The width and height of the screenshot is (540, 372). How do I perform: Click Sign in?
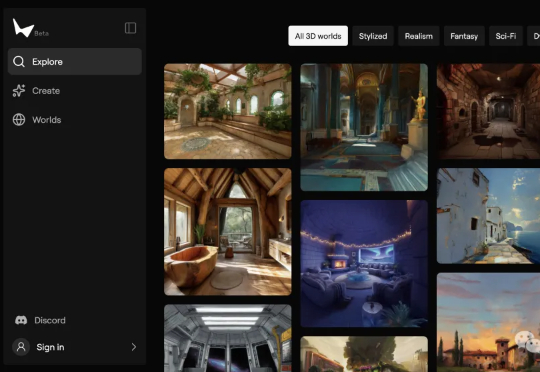click(50, 347)
